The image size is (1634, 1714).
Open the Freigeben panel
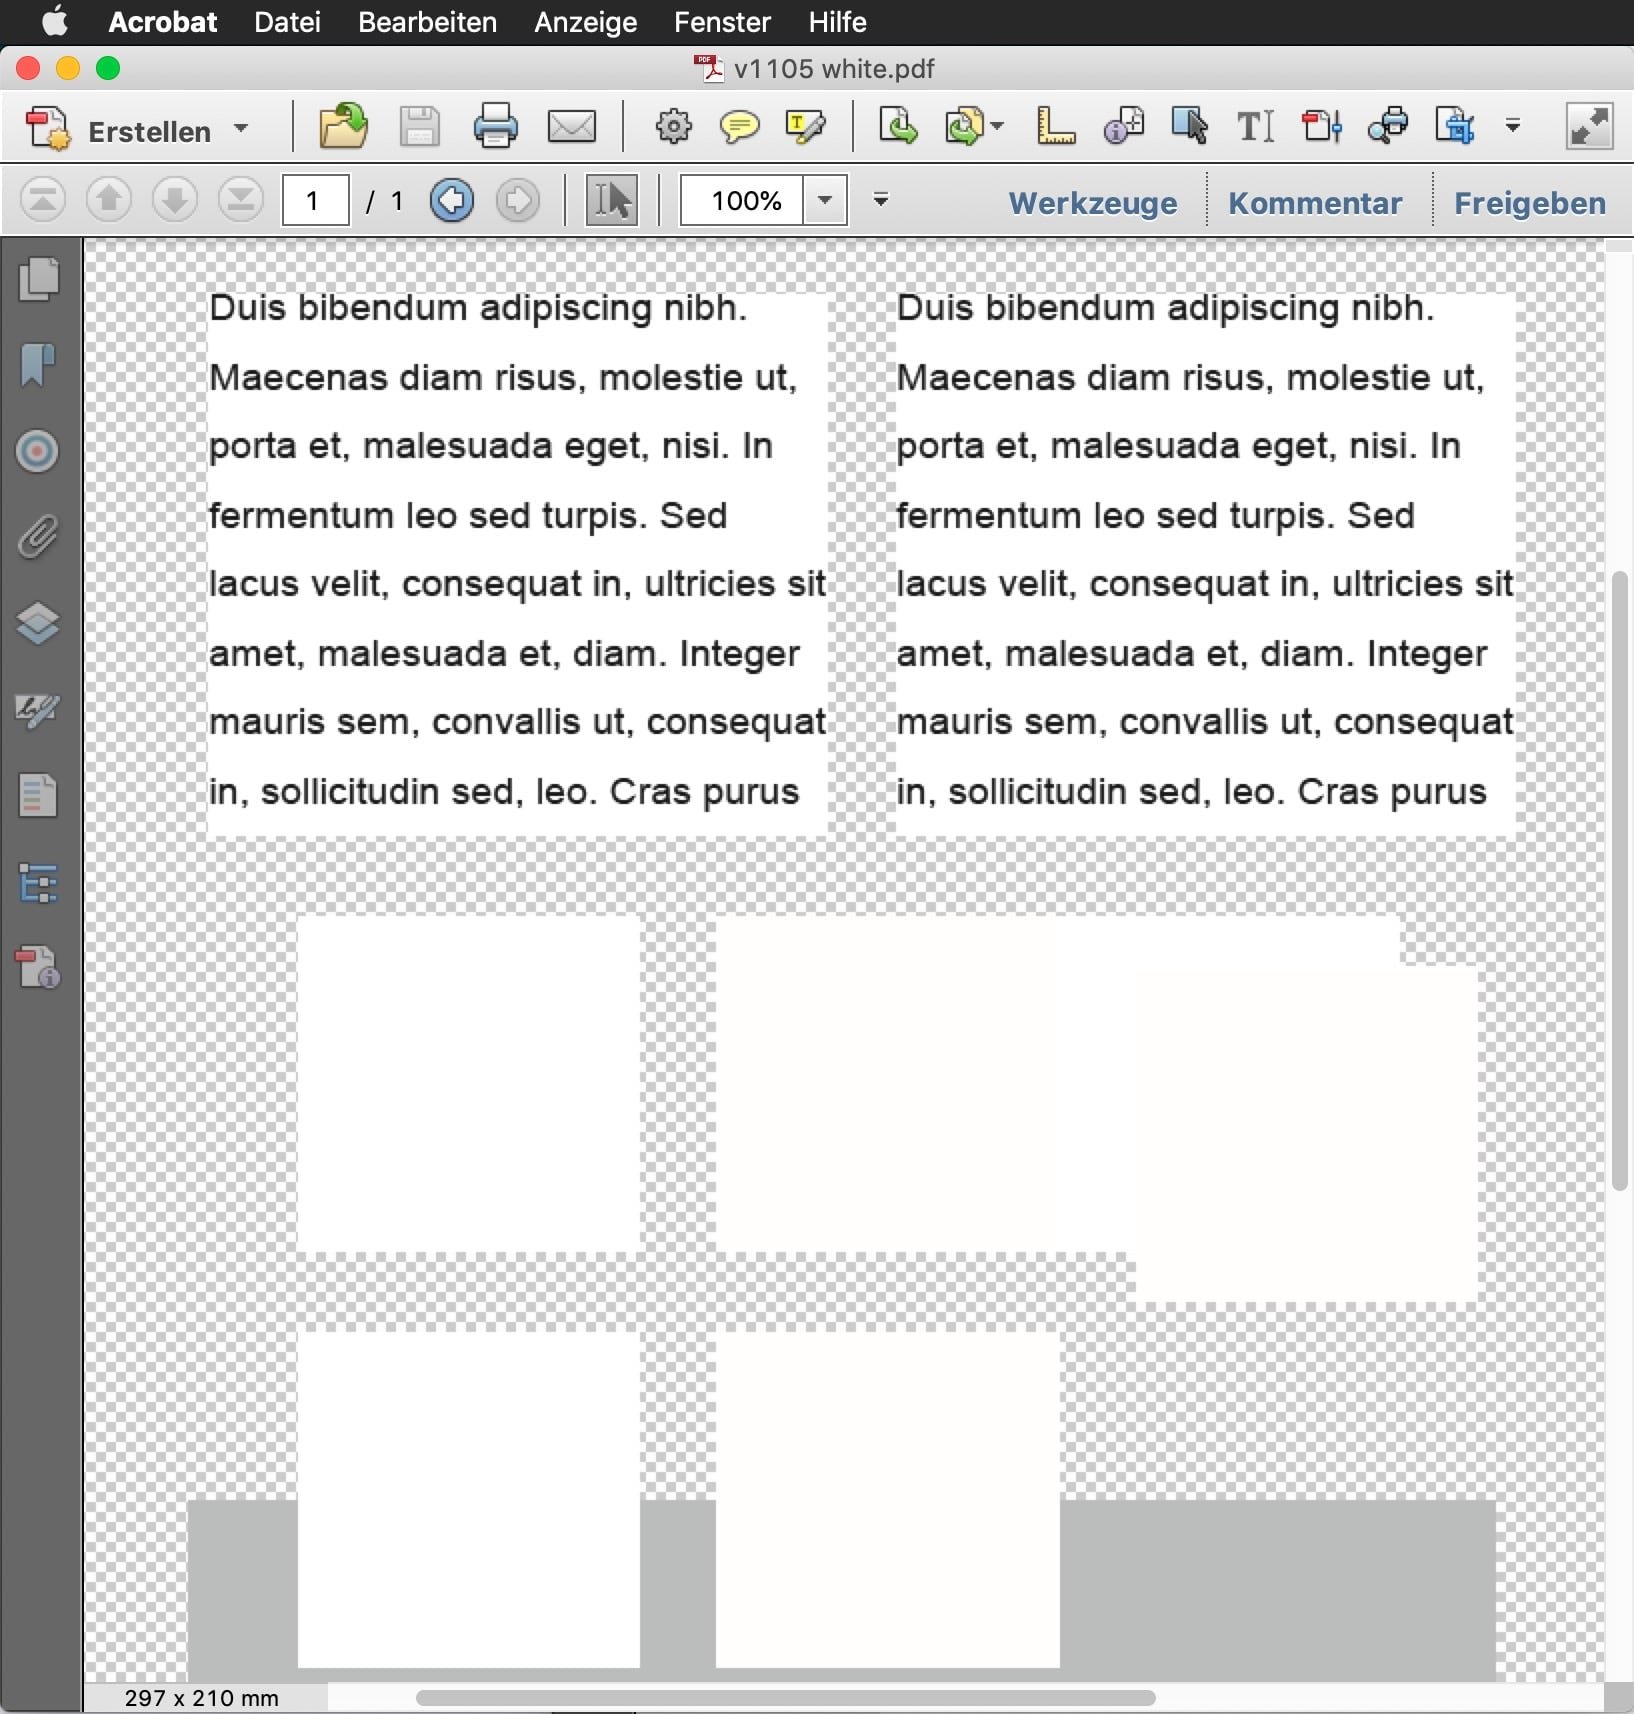1529,203
